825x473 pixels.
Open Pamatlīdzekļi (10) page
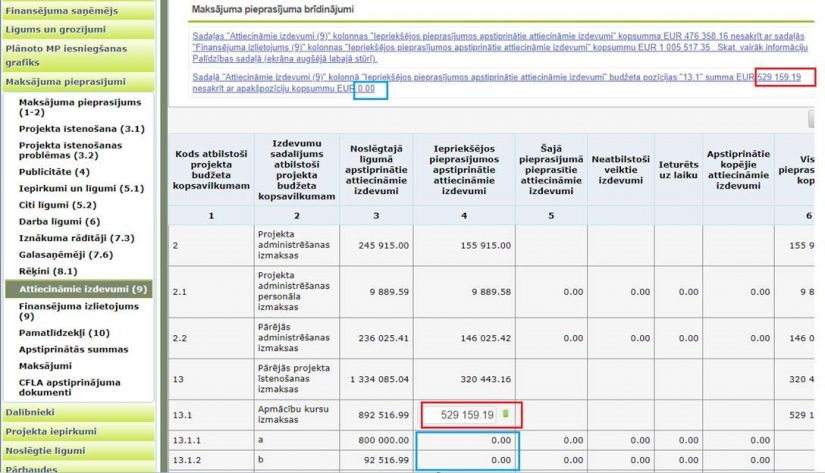point(64,332)
